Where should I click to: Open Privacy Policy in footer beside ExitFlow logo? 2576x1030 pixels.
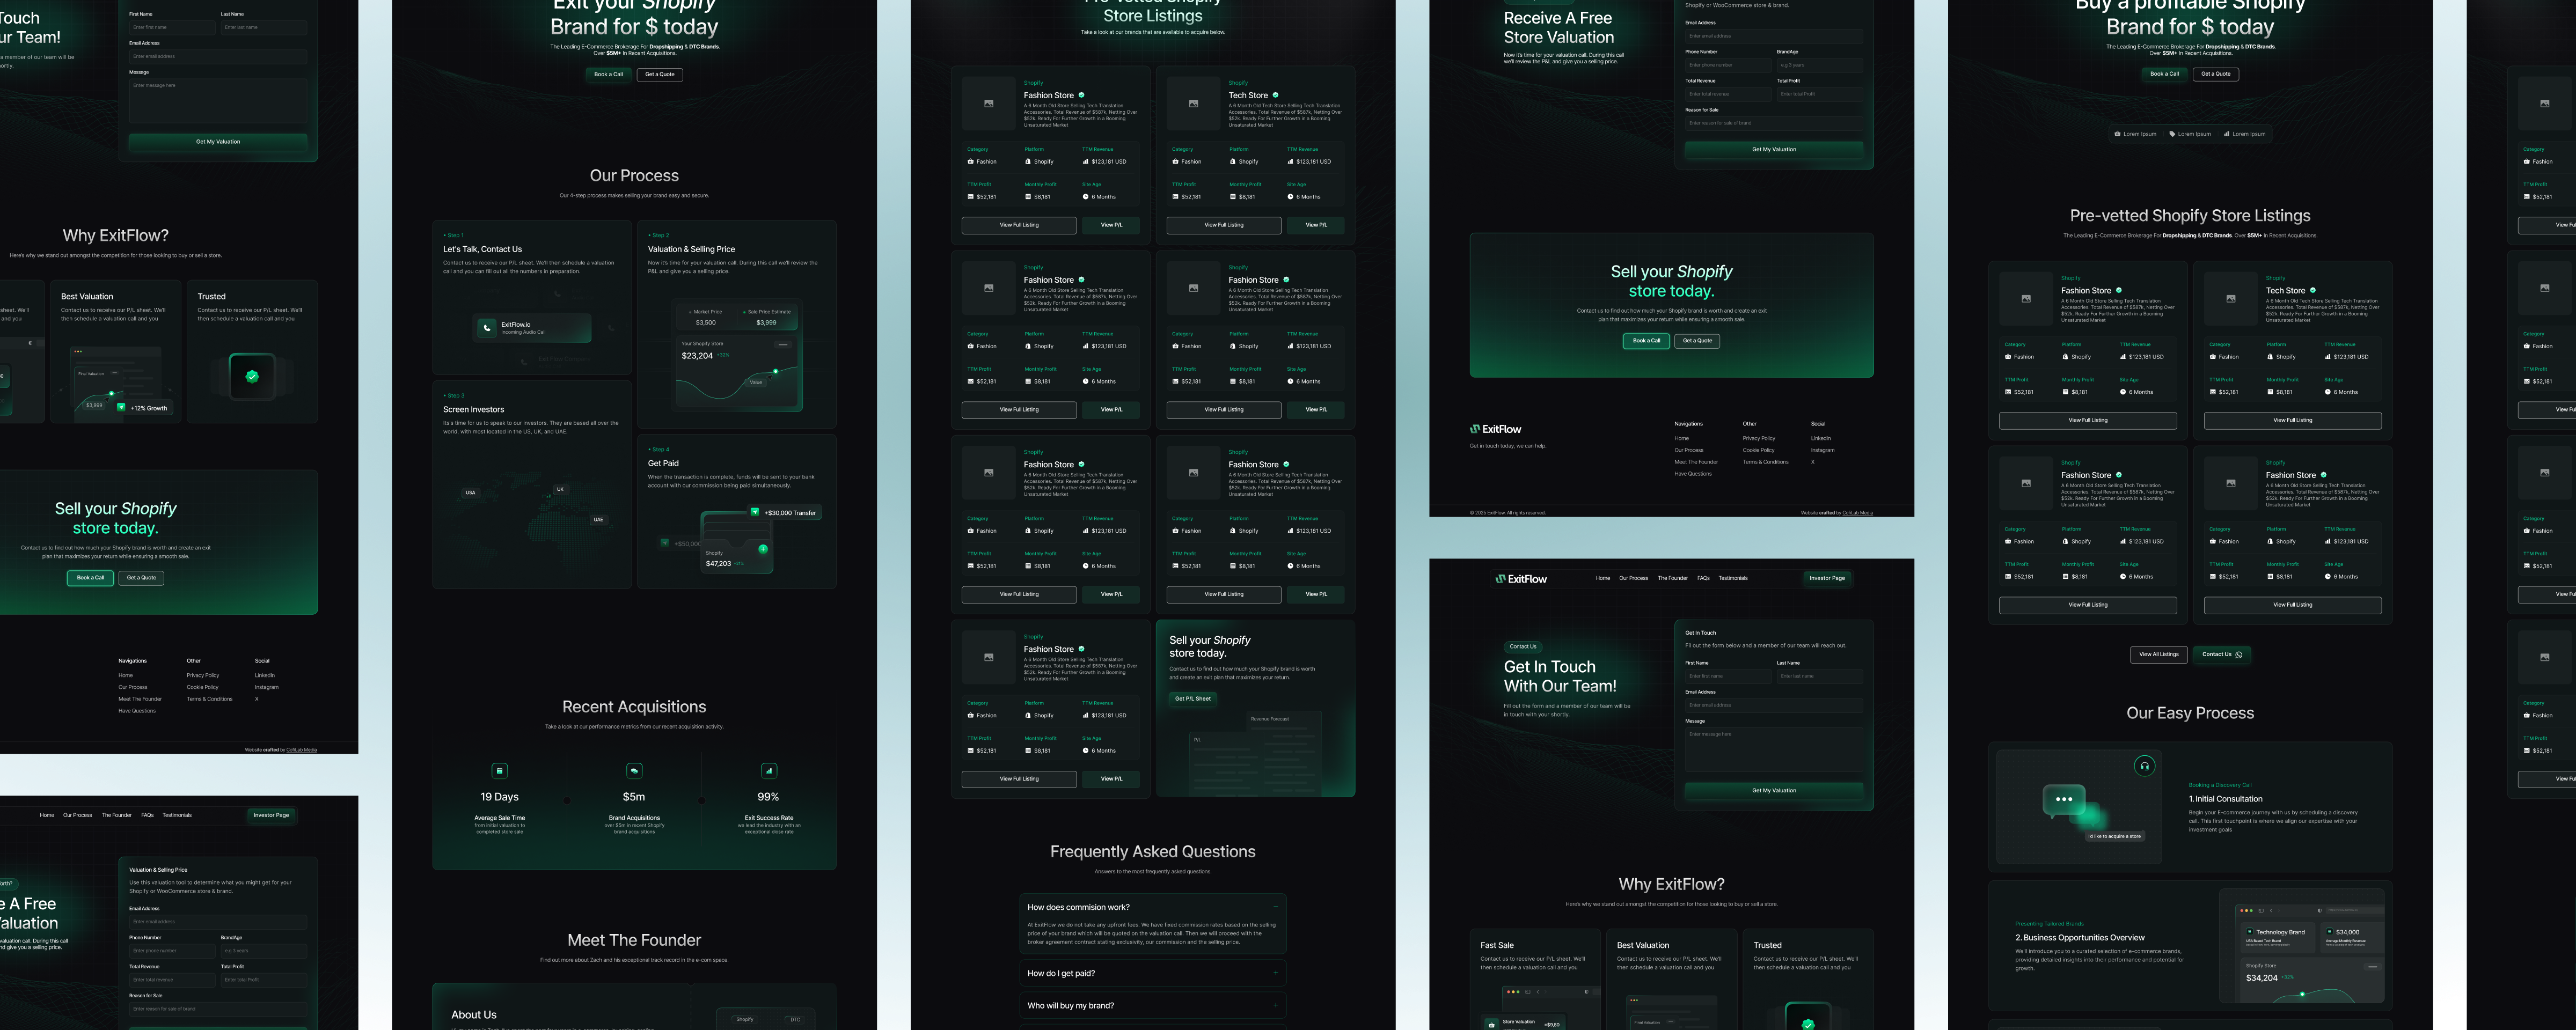pyautogui.click(x=1759, y=438)
